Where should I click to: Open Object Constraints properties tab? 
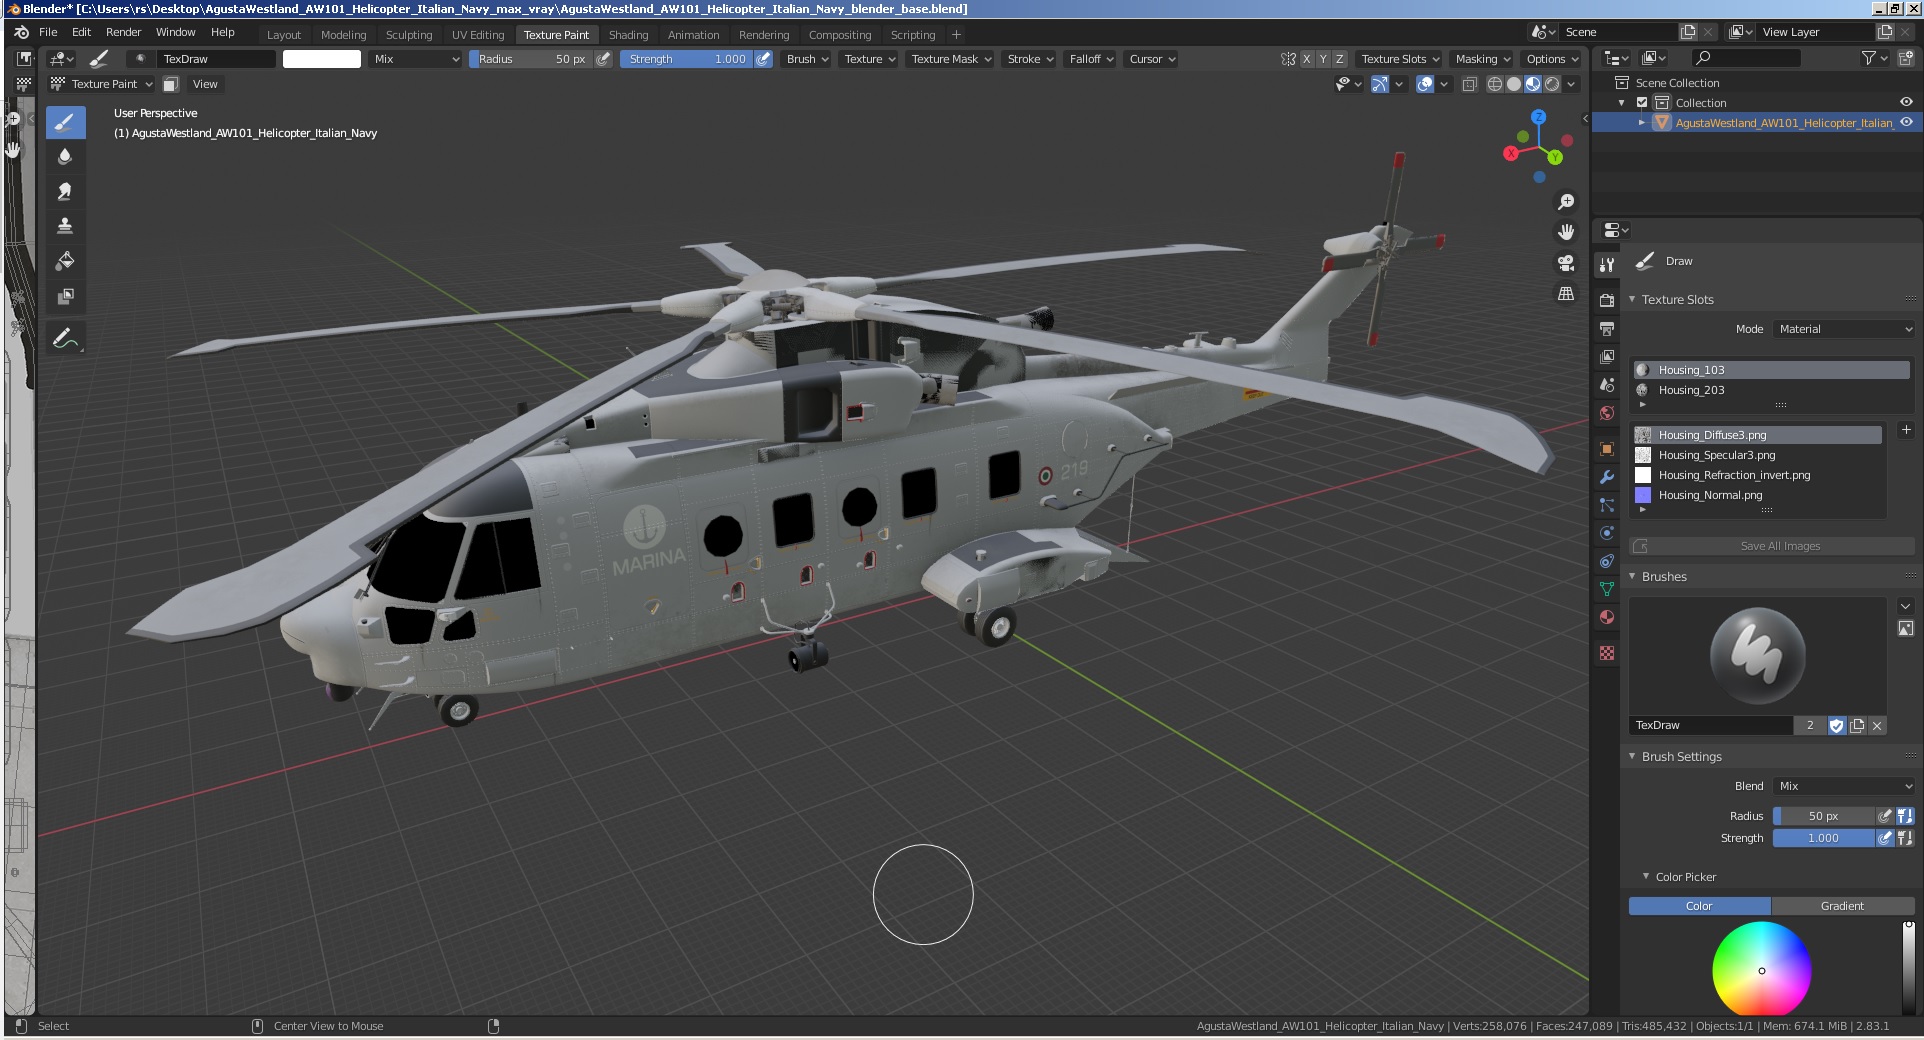tap(1607, 561)
